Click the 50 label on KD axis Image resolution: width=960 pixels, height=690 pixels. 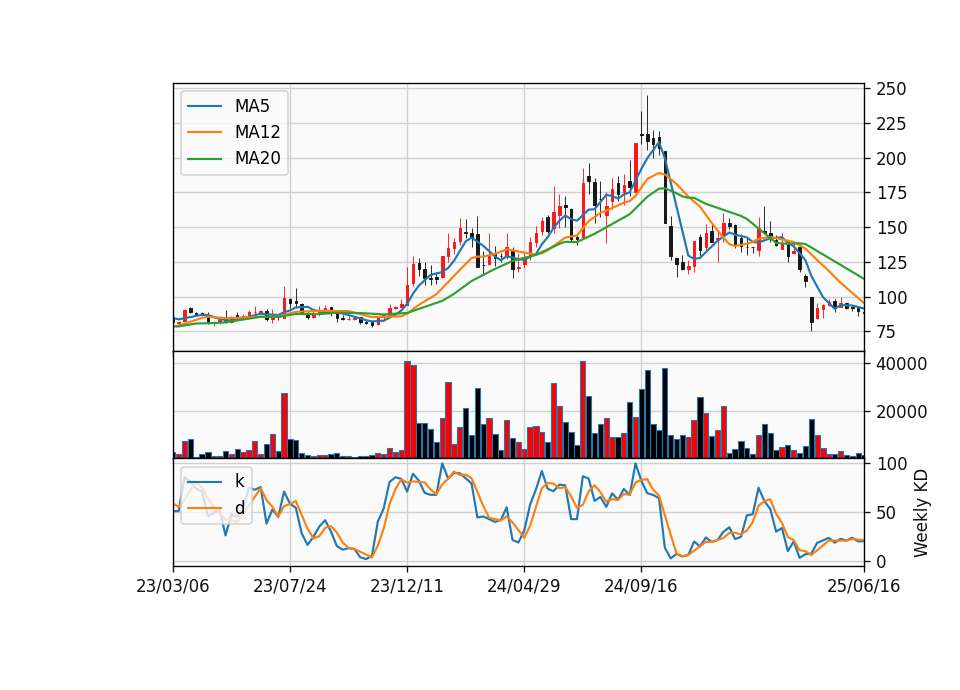tap(887, 512)
